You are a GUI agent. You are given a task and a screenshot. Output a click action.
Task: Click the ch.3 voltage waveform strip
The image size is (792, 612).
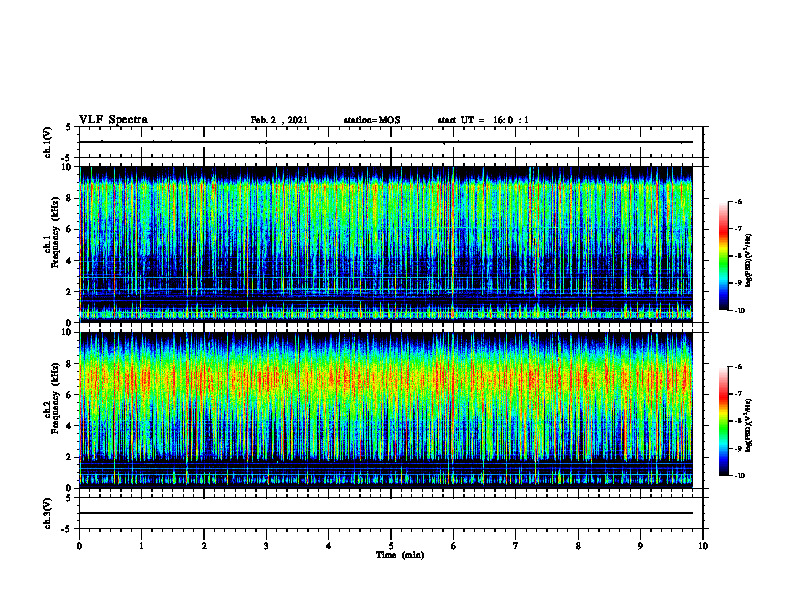tap(386, 513)
